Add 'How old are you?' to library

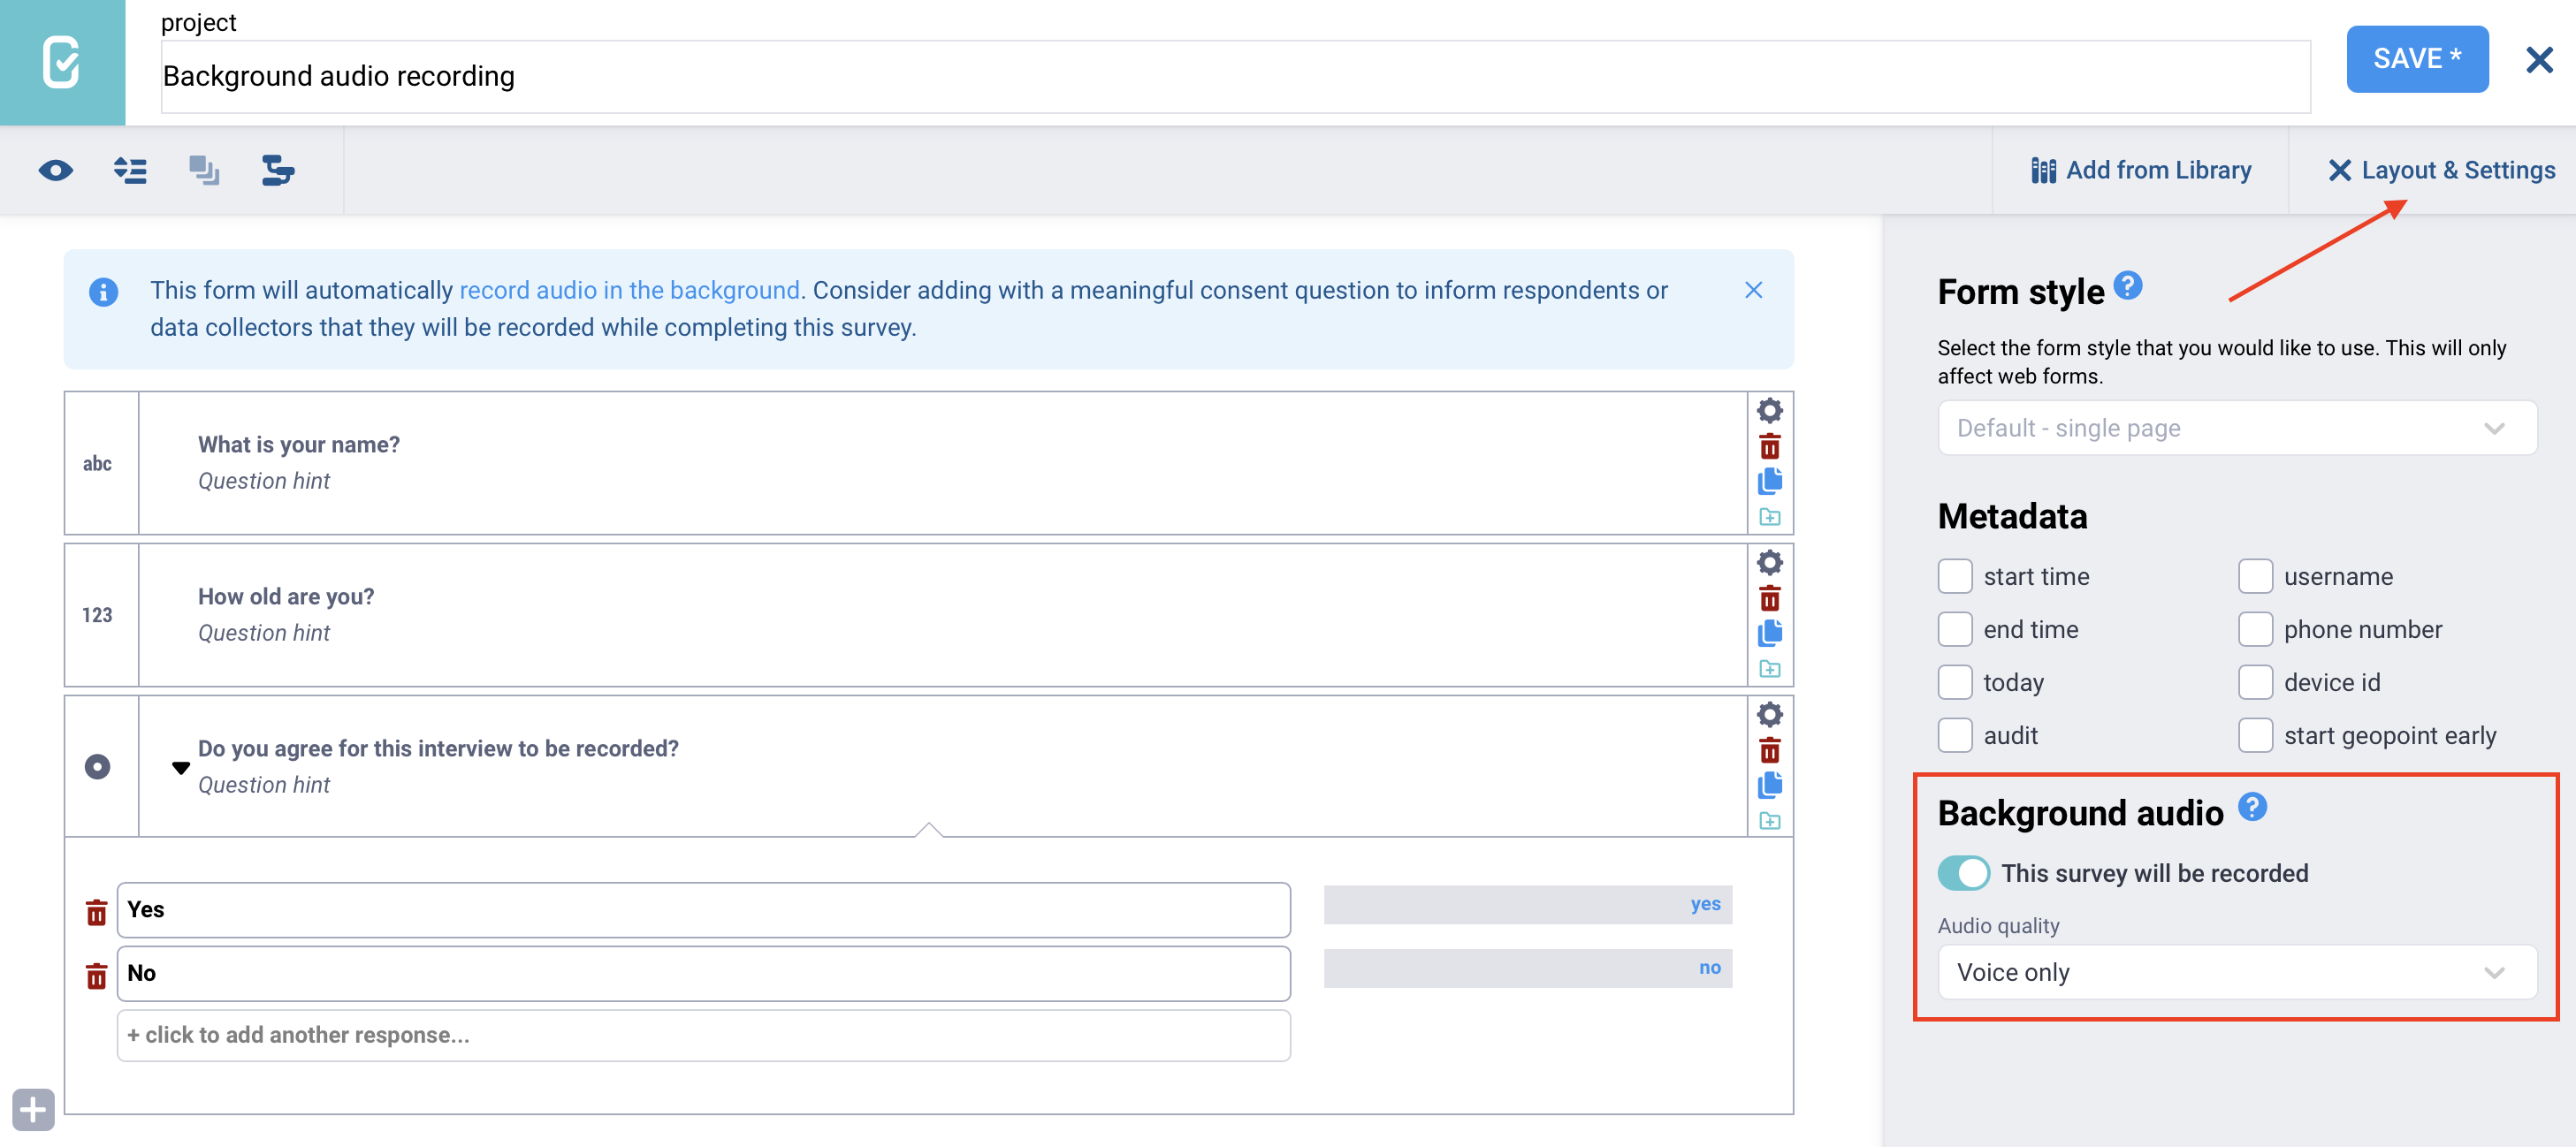[1769, 669]
